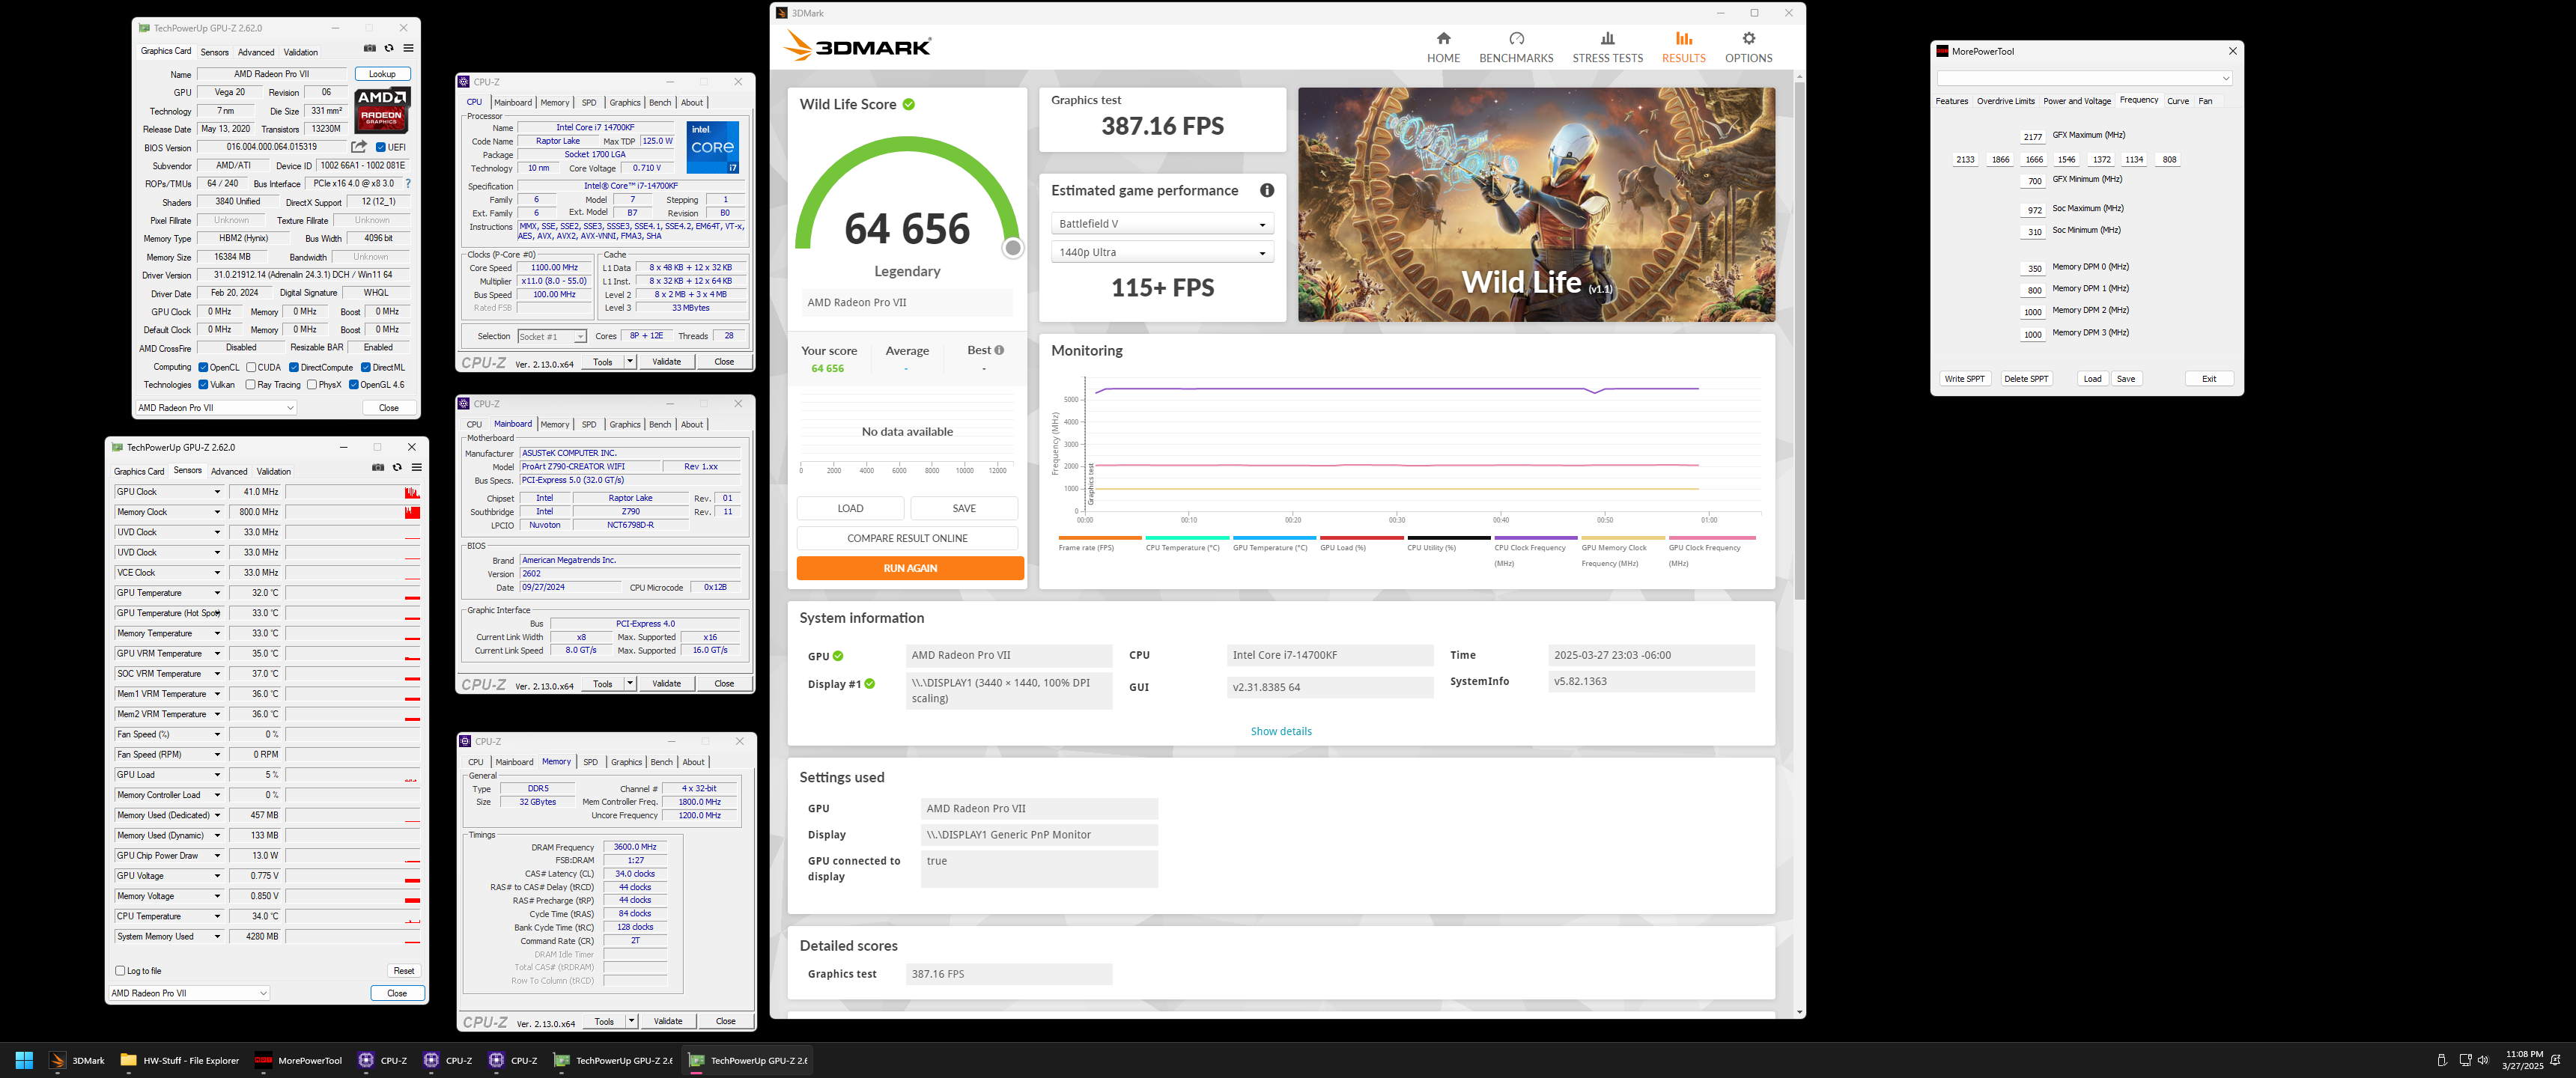Click refresh icon in GPU-Z Graphics Card window
This screenshot has width=2576, height=1078.
tap(389, 48)
